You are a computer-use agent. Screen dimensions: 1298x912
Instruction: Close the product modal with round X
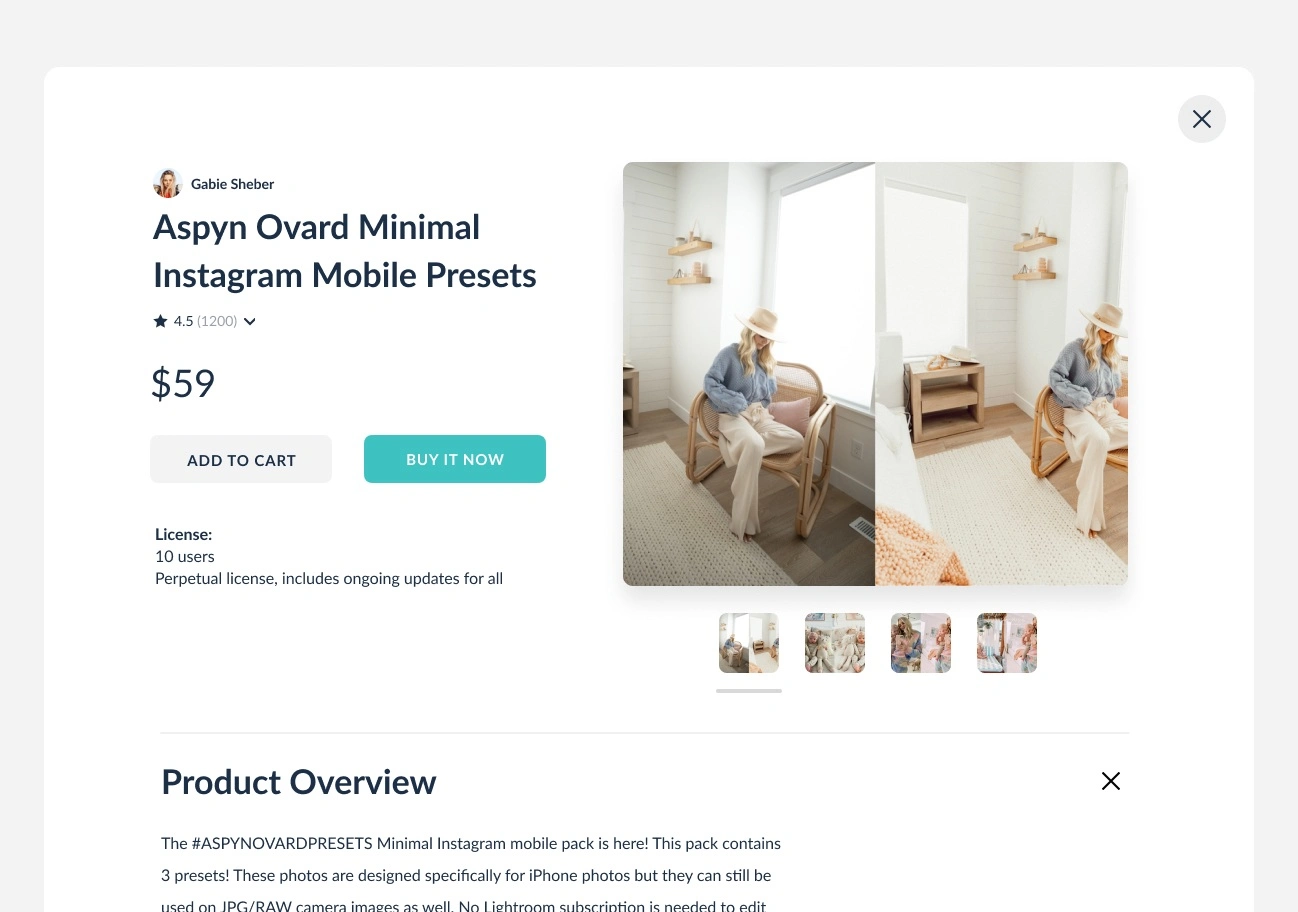tap(1201, 119)
